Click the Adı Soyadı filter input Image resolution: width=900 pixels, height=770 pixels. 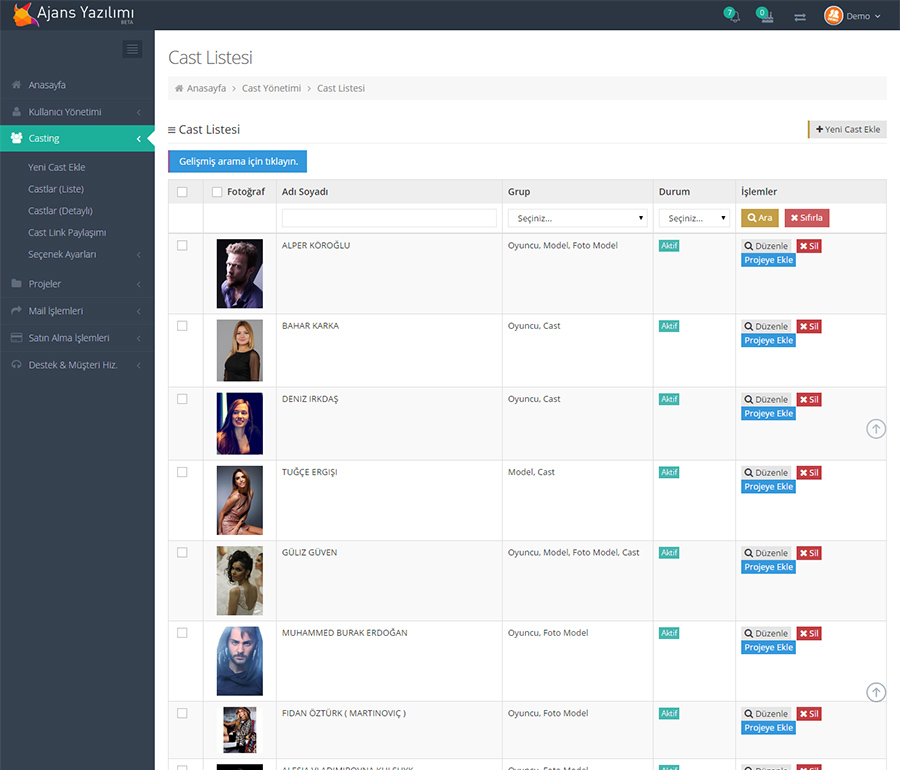pyautogui.click(x=389, y=218)
